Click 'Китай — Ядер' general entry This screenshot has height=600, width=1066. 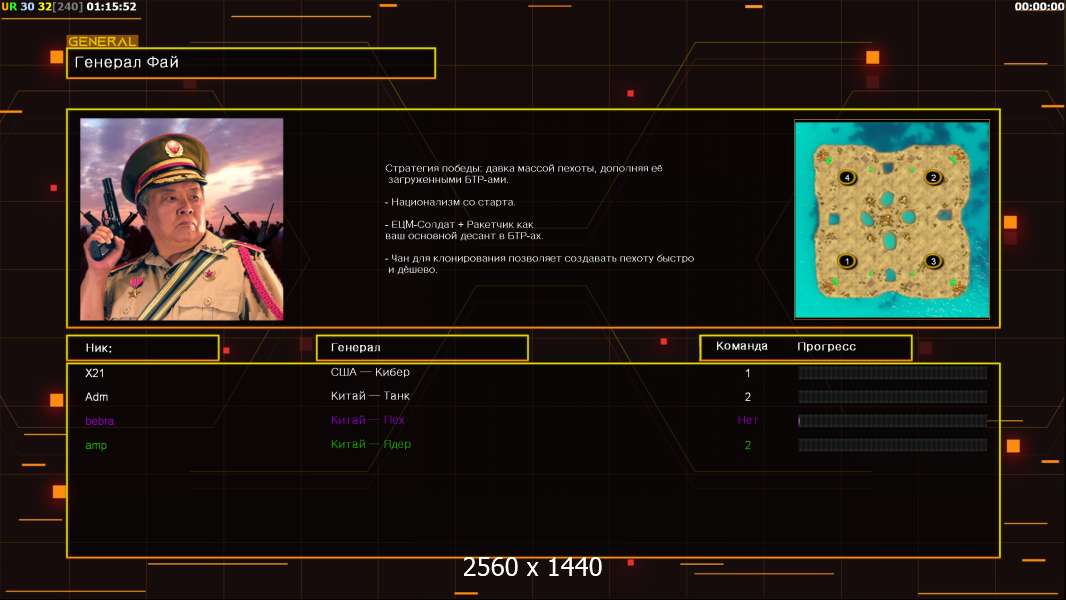[x=371, y=444]
